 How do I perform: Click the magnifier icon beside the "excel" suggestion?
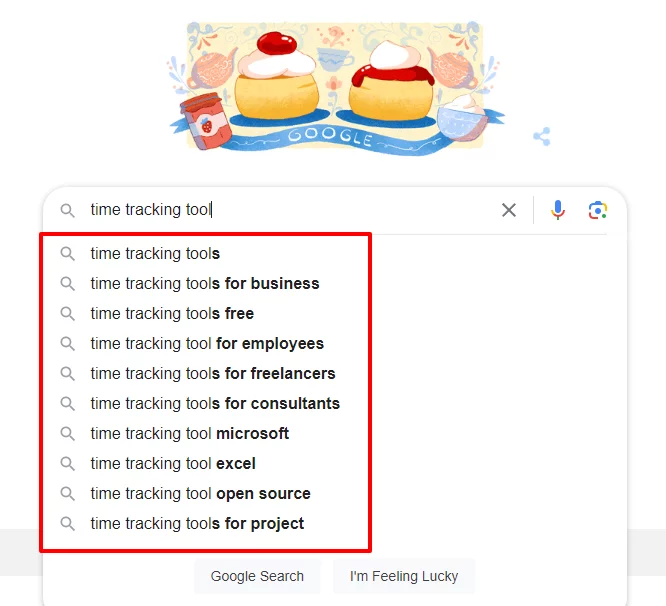click(68, 464)
